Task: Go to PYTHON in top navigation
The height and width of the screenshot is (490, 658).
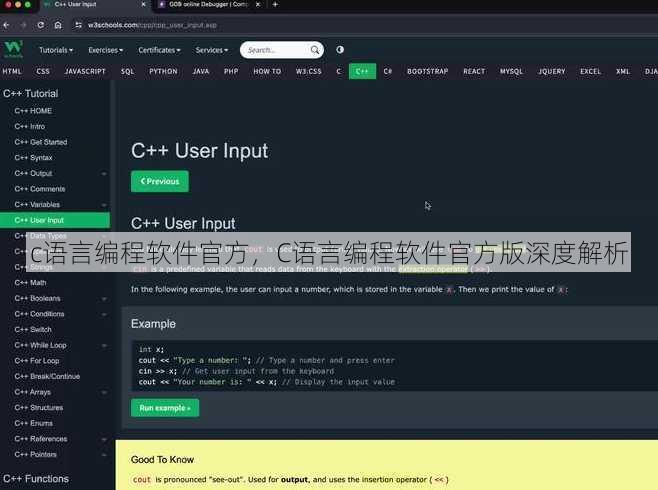Action: click(x=163, y=71)
